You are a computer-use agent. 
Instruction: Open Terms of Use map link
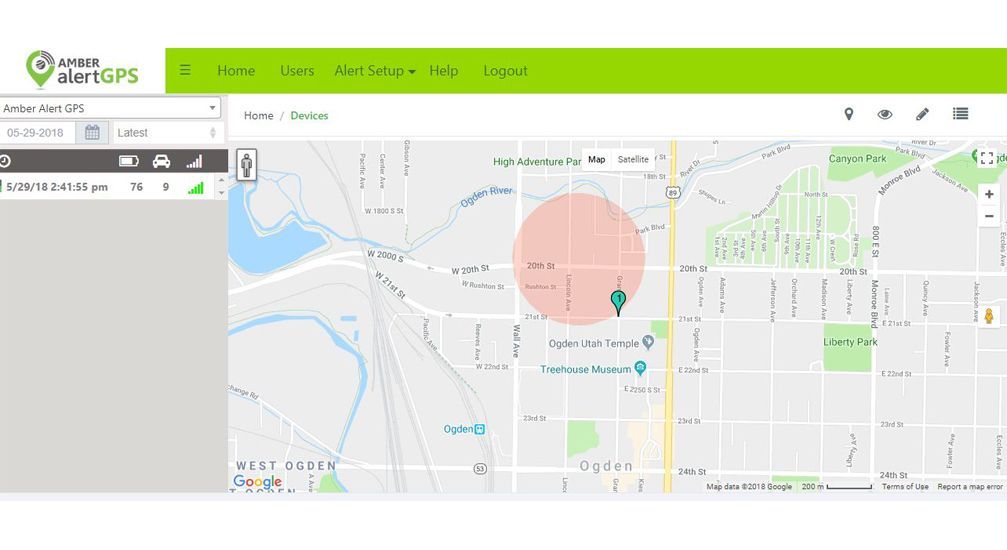click(905, 487)
